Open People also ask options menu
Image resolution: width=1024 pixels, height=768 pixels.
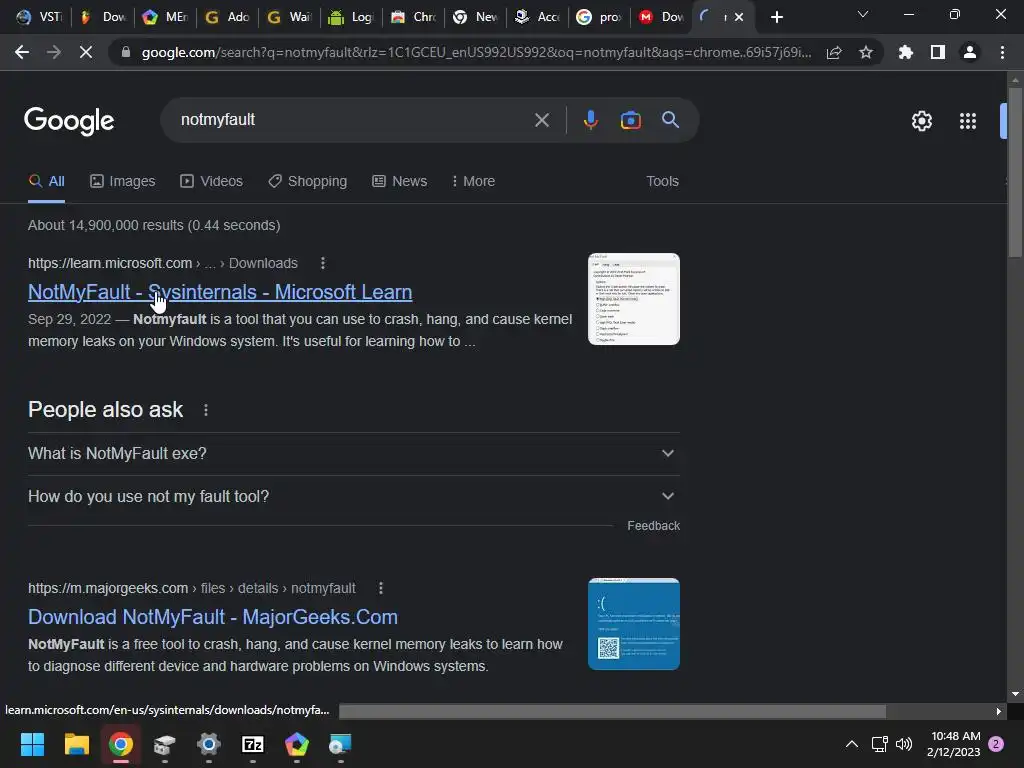(x=206, y=410)
